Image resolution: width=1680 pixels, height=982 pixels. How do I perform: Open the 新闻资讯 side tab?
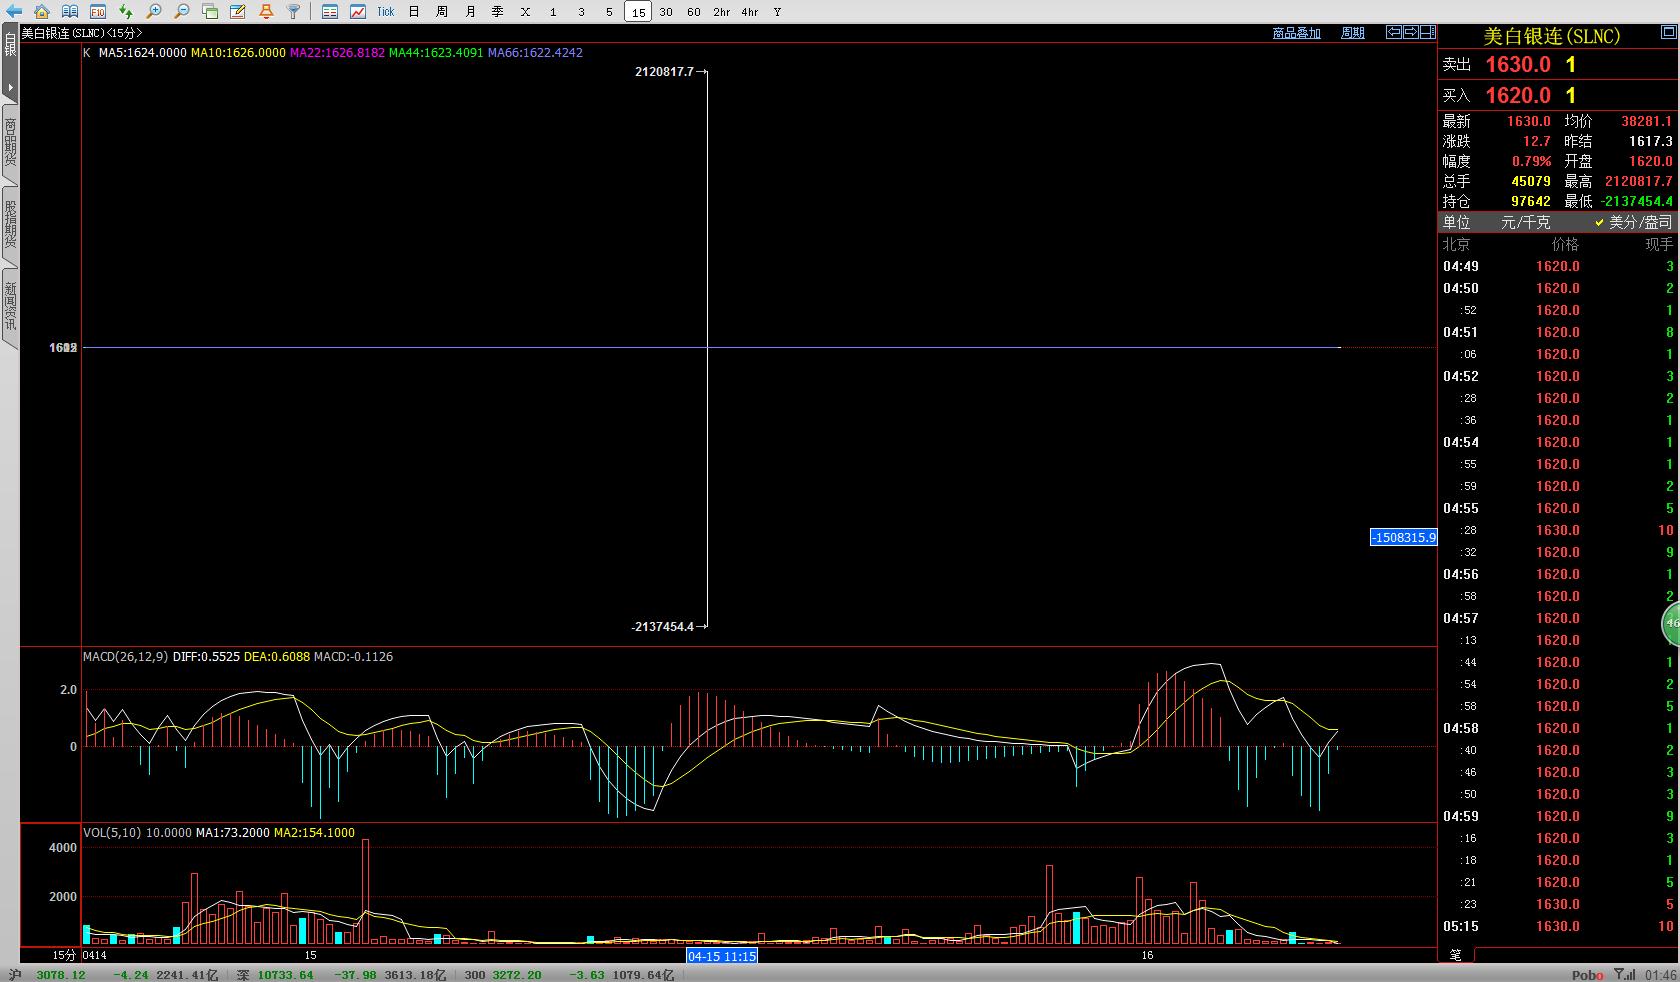(x=10, y=305)
